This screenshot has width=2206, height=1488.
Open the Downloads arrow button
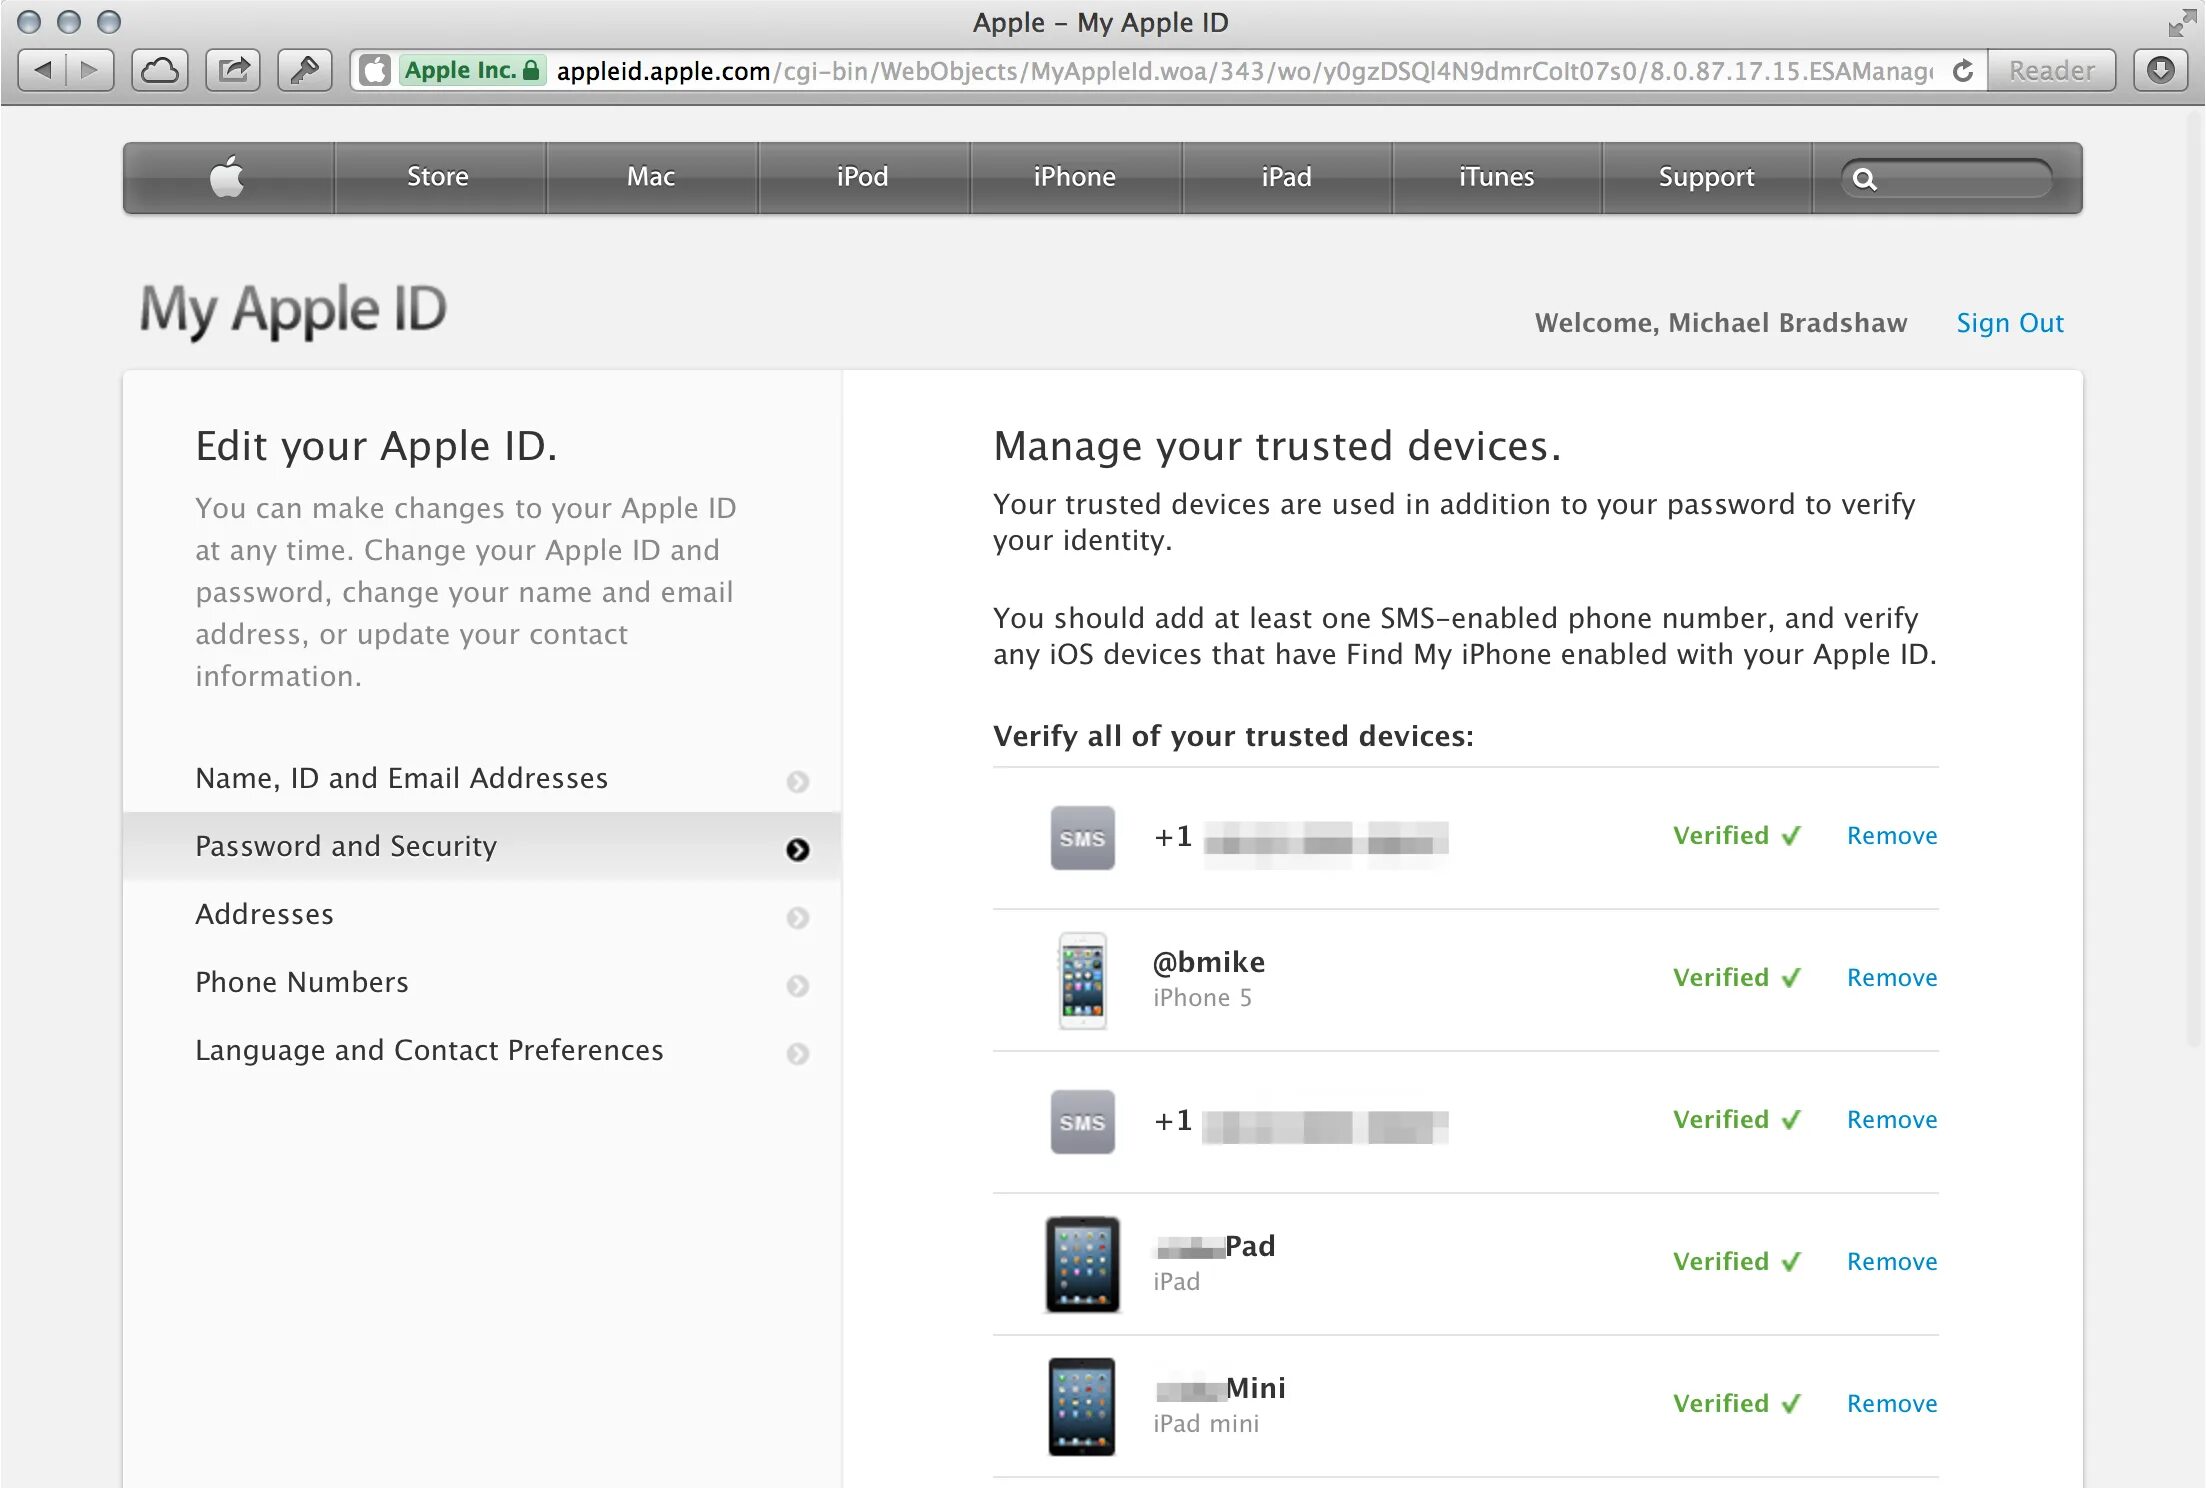tap(2160, 70)
